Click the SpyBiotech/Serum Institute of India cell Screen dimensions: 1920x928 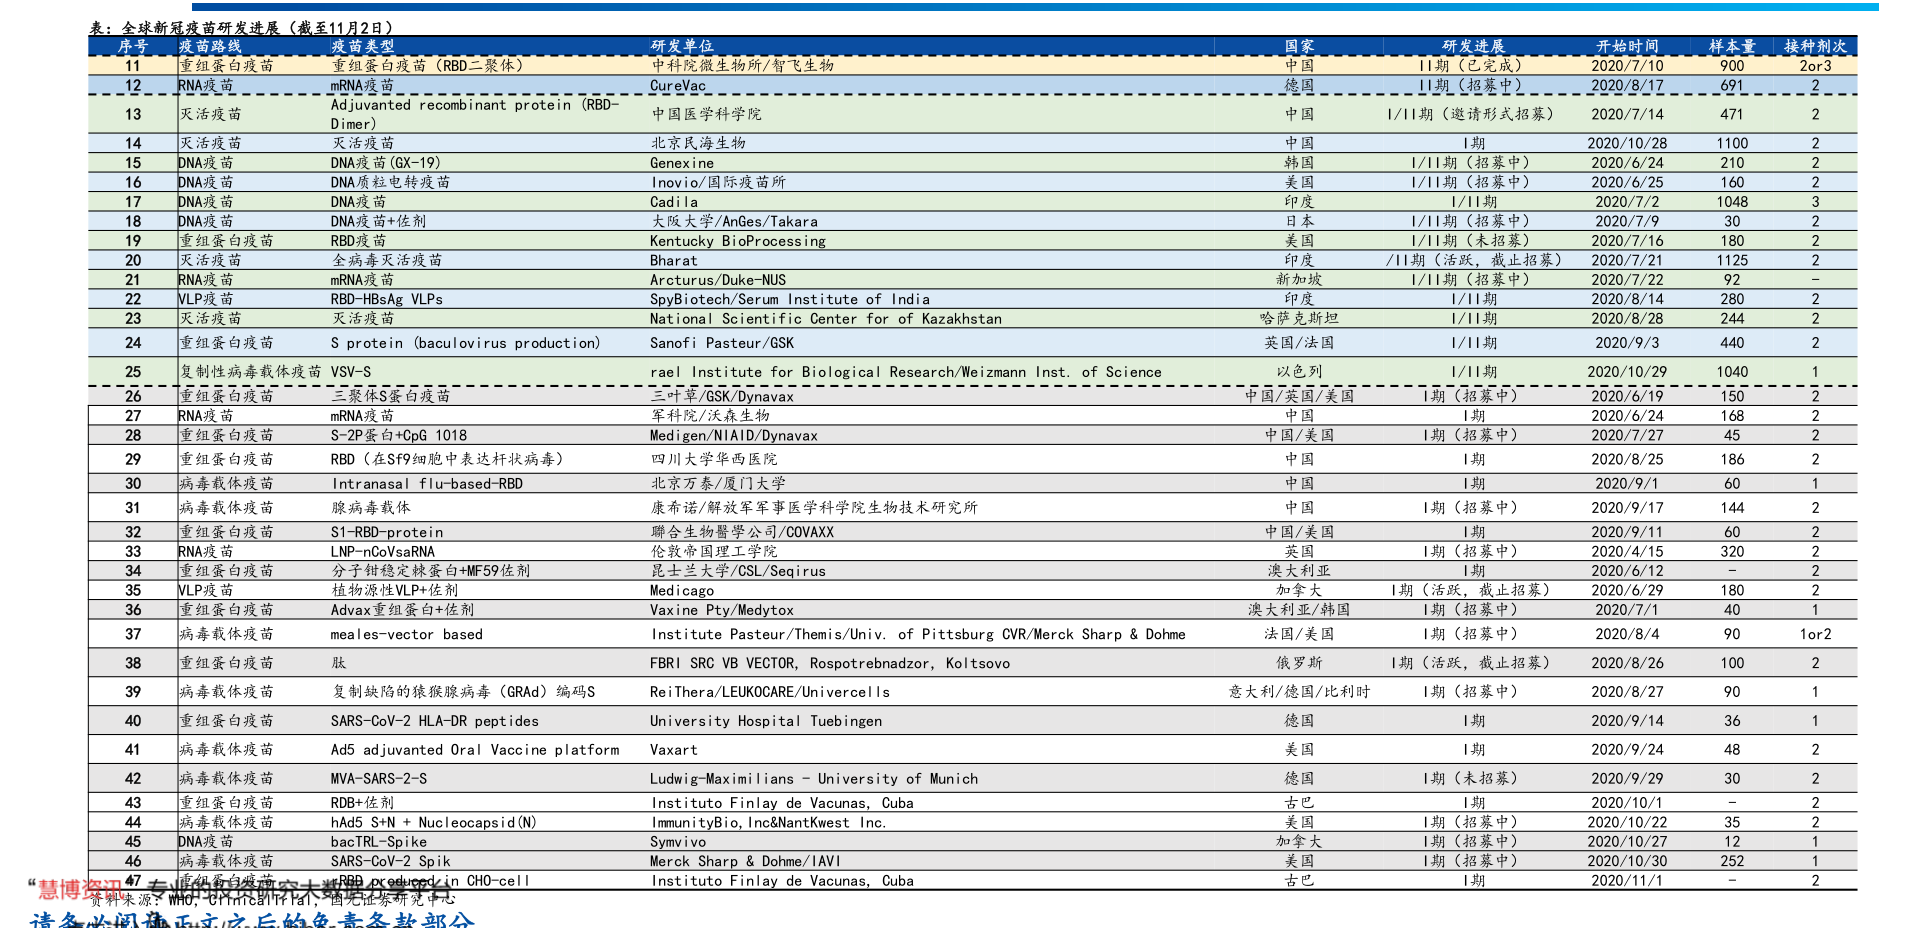[790, 299]
